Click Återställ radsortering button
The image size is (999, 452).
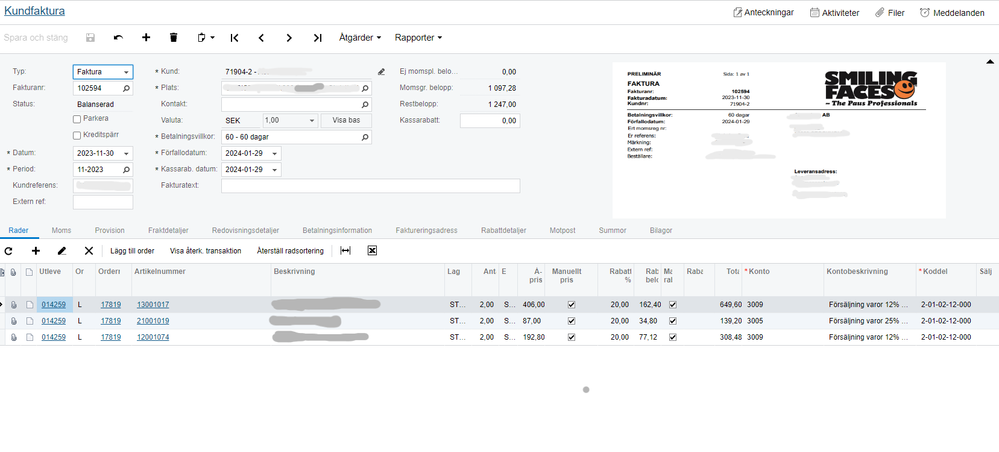[x=290, y=251]
